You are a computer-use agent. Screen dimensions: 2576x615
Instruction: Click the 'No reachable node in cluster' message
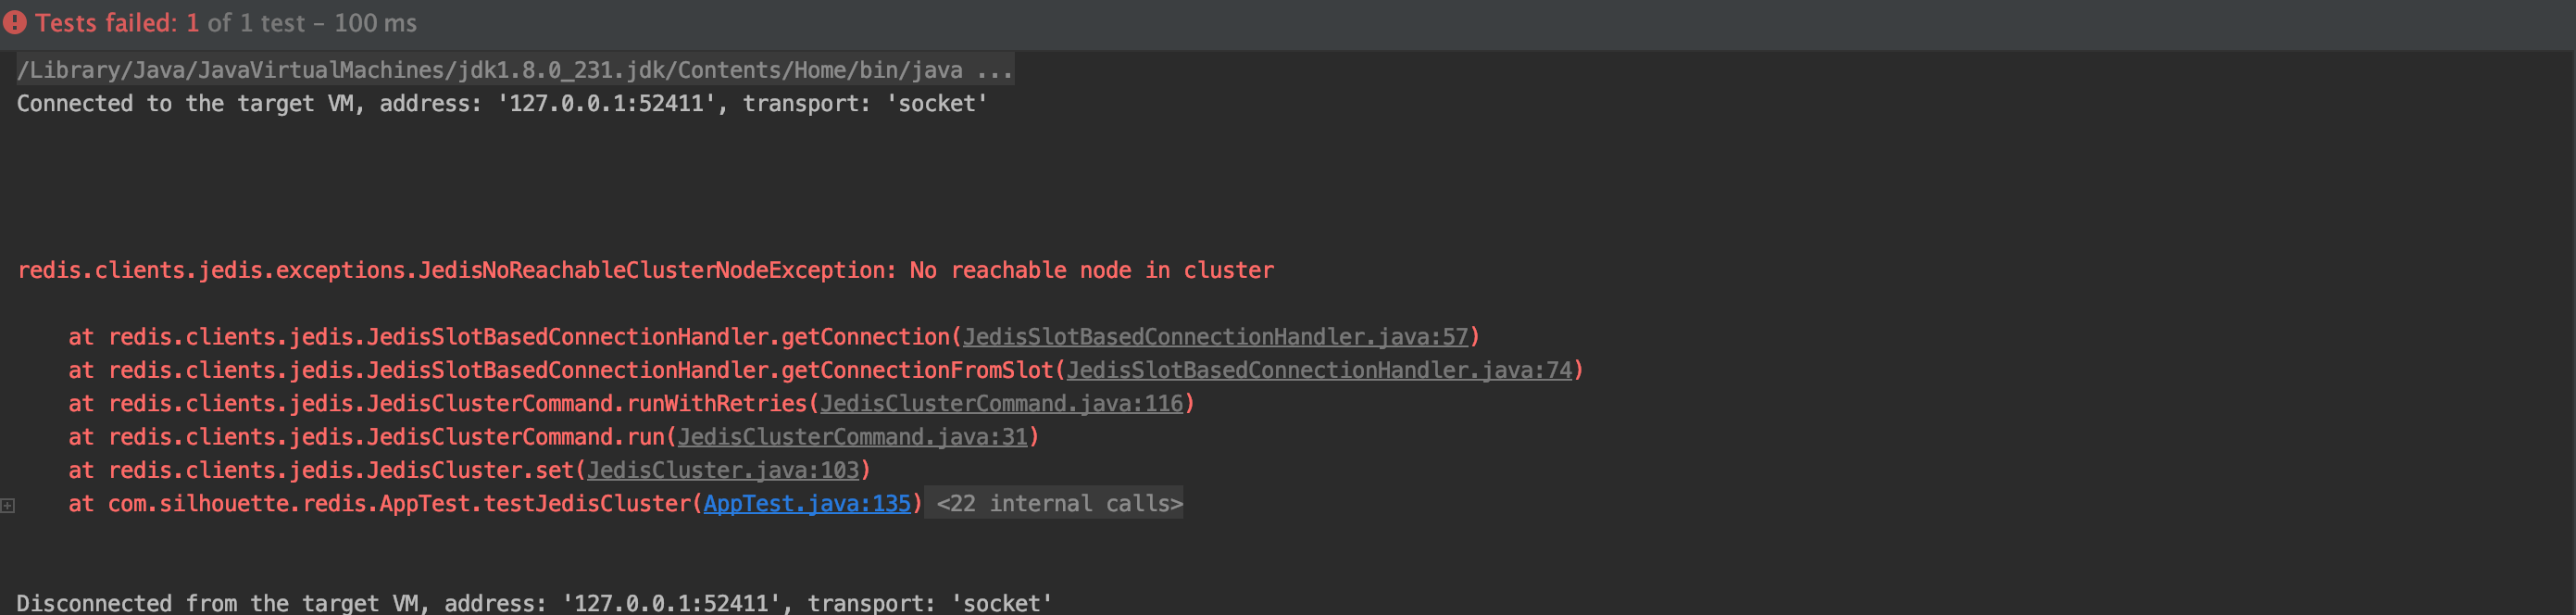(x=1091, y=270)
